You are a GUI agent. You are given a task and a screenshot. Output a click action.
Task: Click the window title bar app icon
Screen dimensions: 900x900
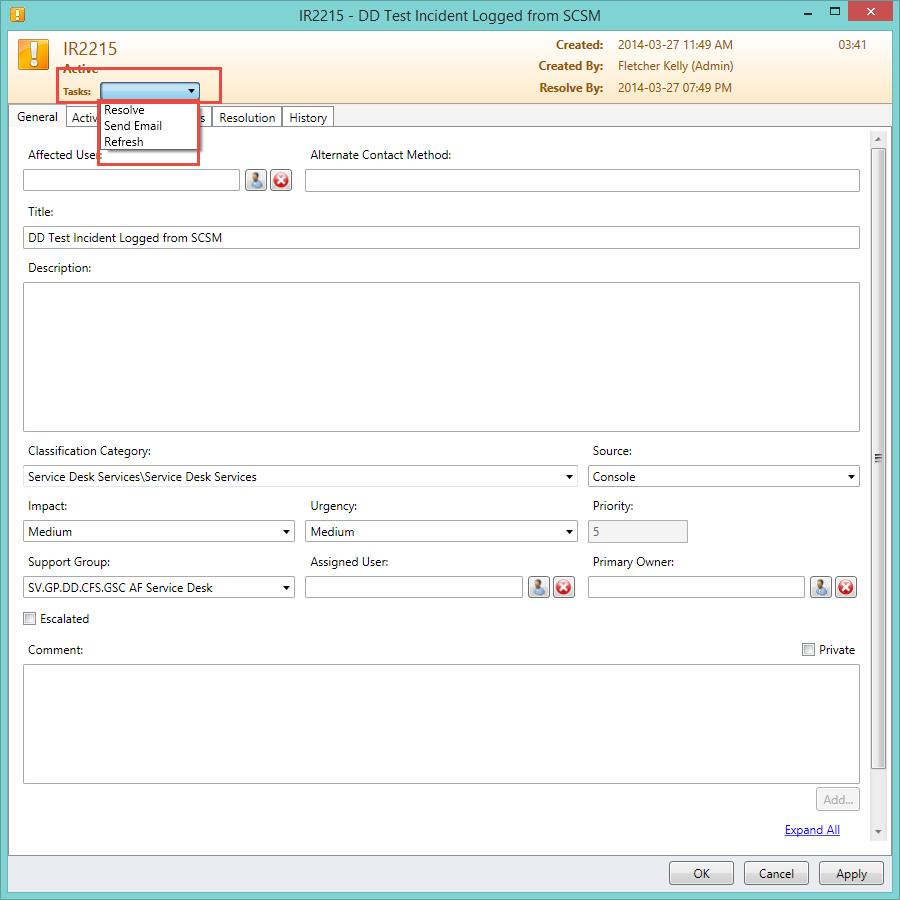[17, 15]
